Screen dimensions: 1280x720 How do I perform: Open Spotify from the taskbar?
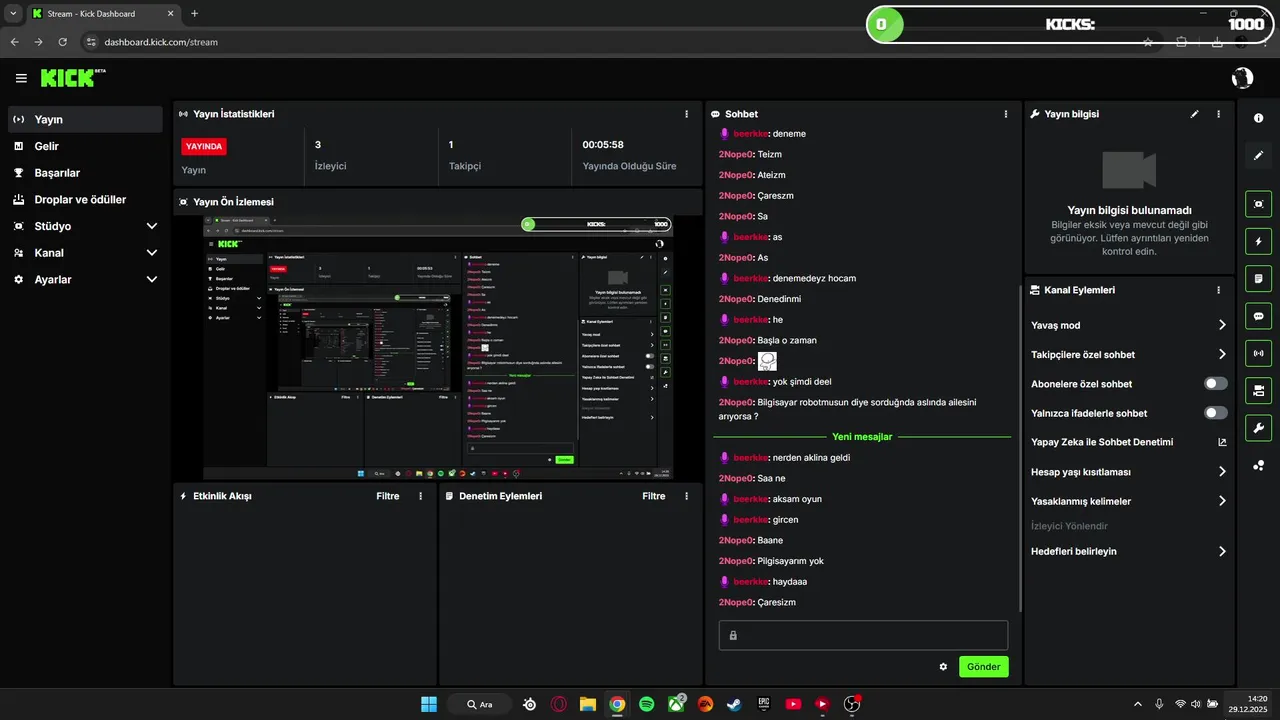tap(646, 704)
